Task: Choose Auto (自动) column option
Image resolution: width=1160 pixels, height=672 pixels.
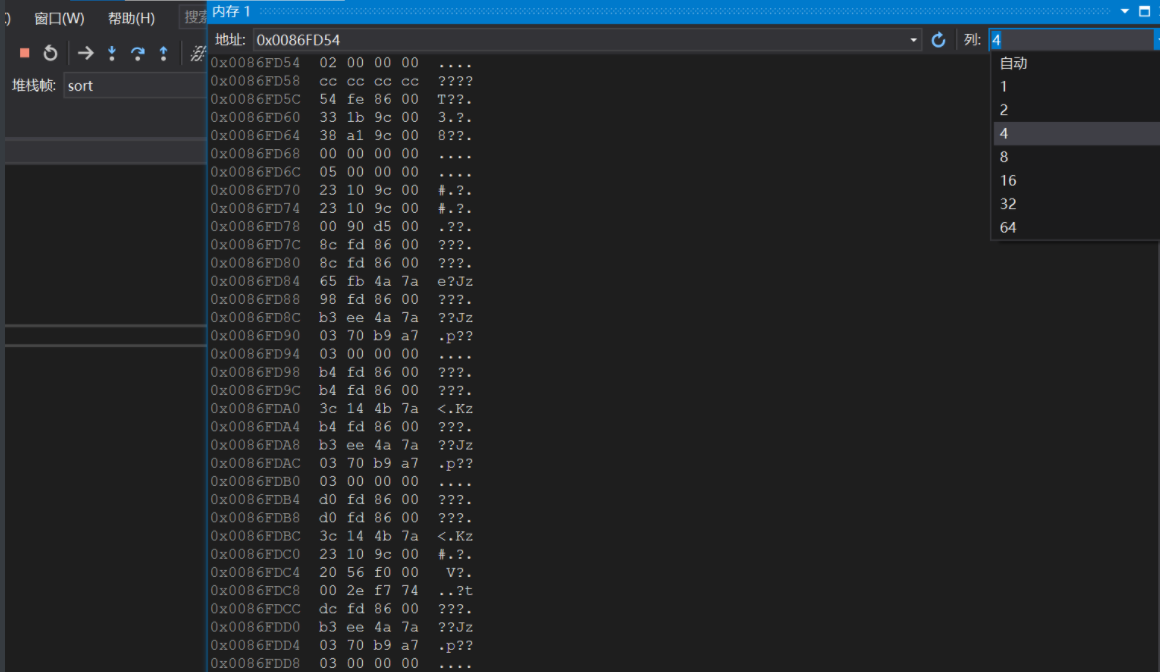Action: pyautogui.click(x=1076, y=63)
